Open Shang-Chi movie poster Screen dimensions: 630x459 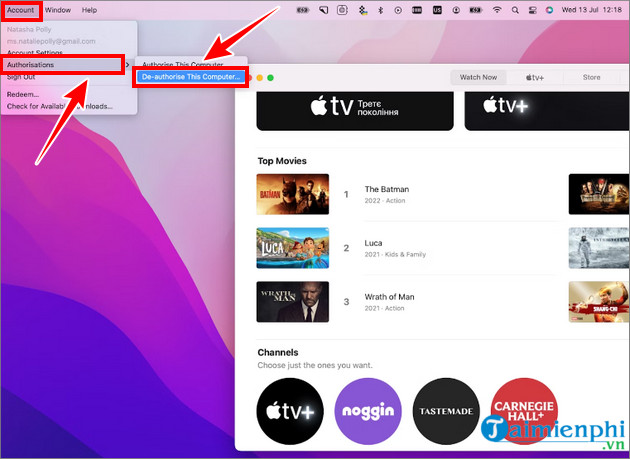click(599, 302)
